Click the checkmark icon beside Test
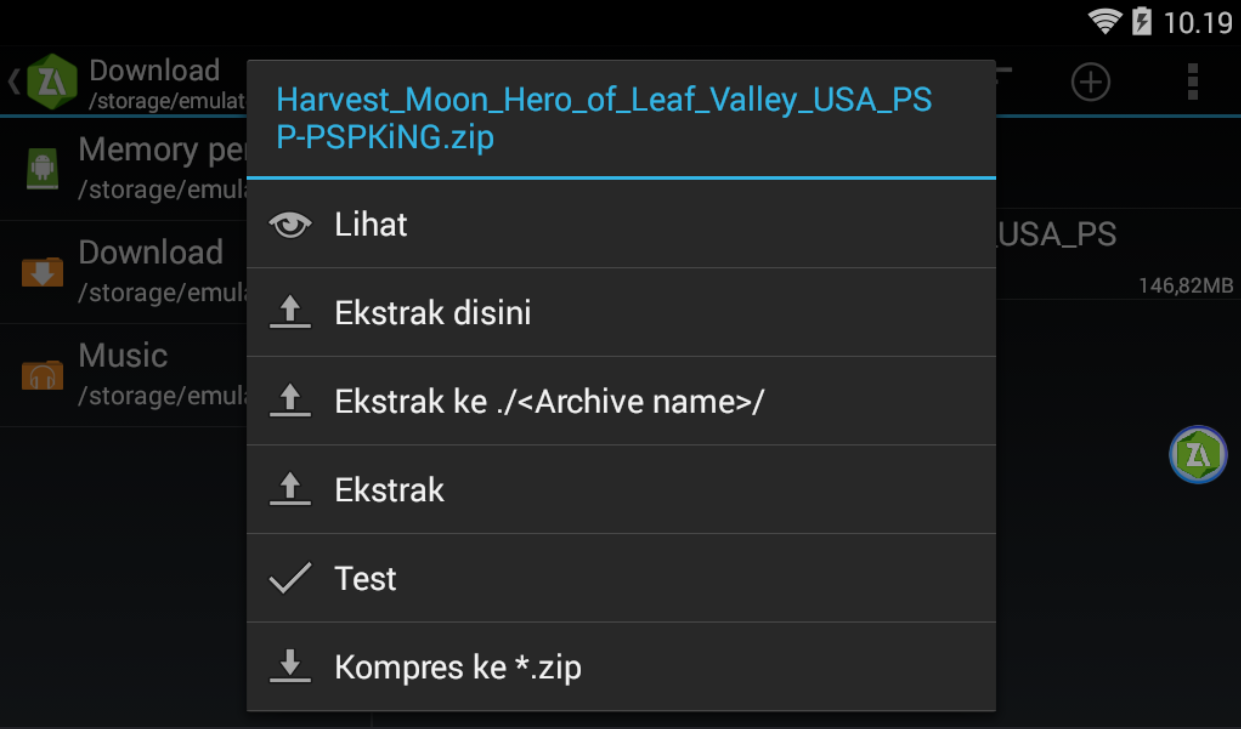This screenshot has width=1241, height=729. [x=290, y=578]
